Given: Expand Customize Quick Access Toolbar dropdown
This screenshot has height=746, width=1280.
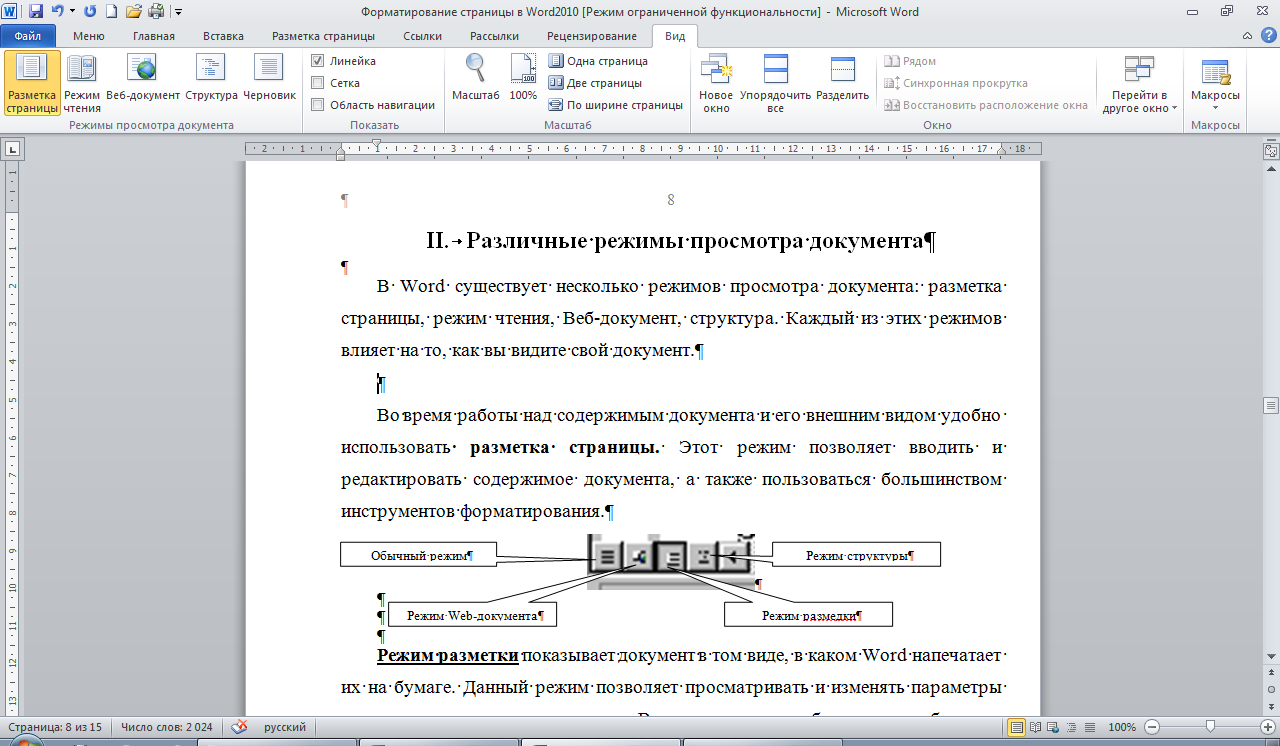Looking at the screenshot, I should point(178,12).
